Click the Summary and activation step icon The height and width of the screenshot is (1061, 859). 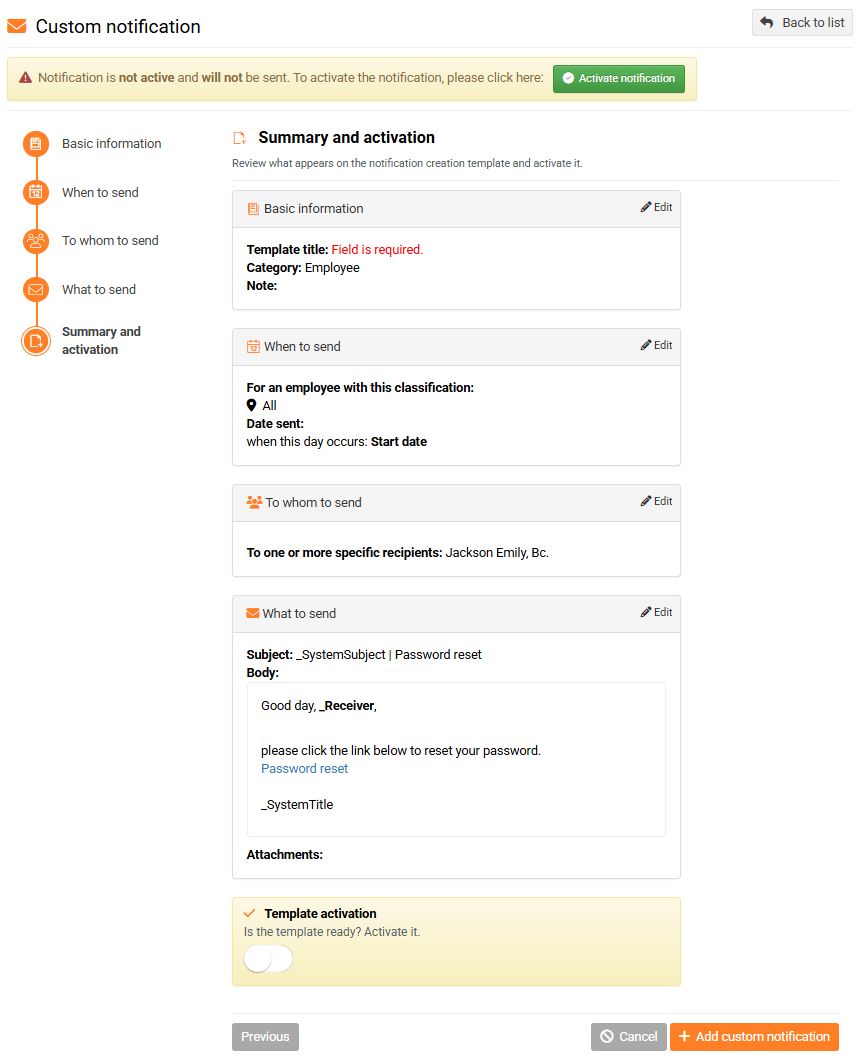click(36, 341)
